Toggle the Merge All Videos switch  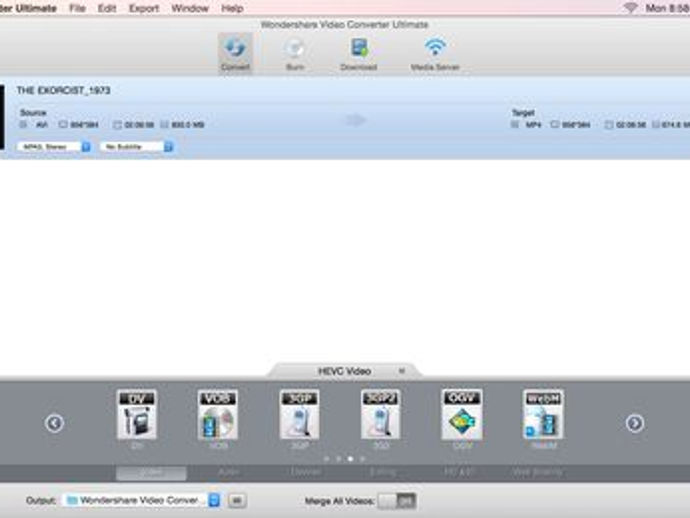[396, 501]
